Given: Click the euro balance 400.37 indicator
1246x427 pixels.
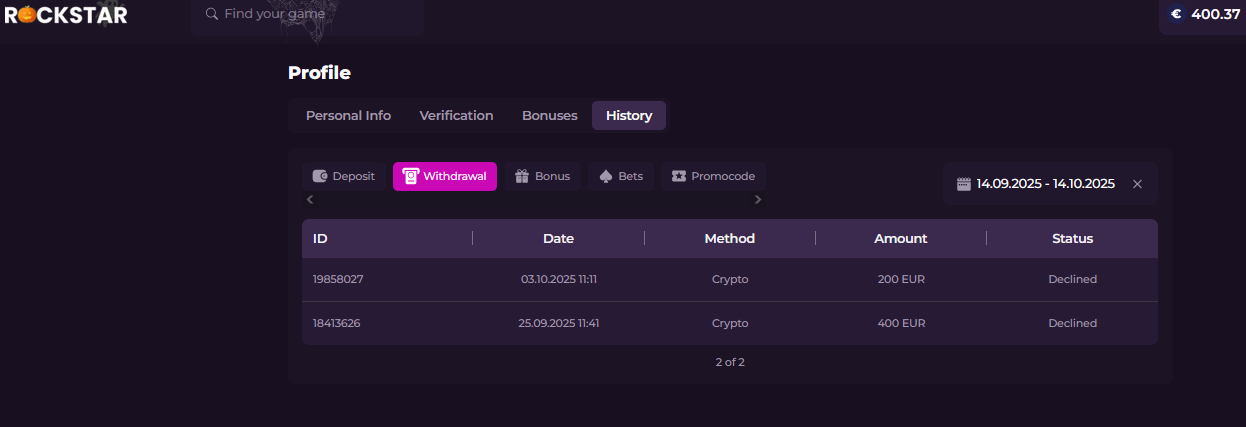Looking at the screenshot, I should (1204, 15).
